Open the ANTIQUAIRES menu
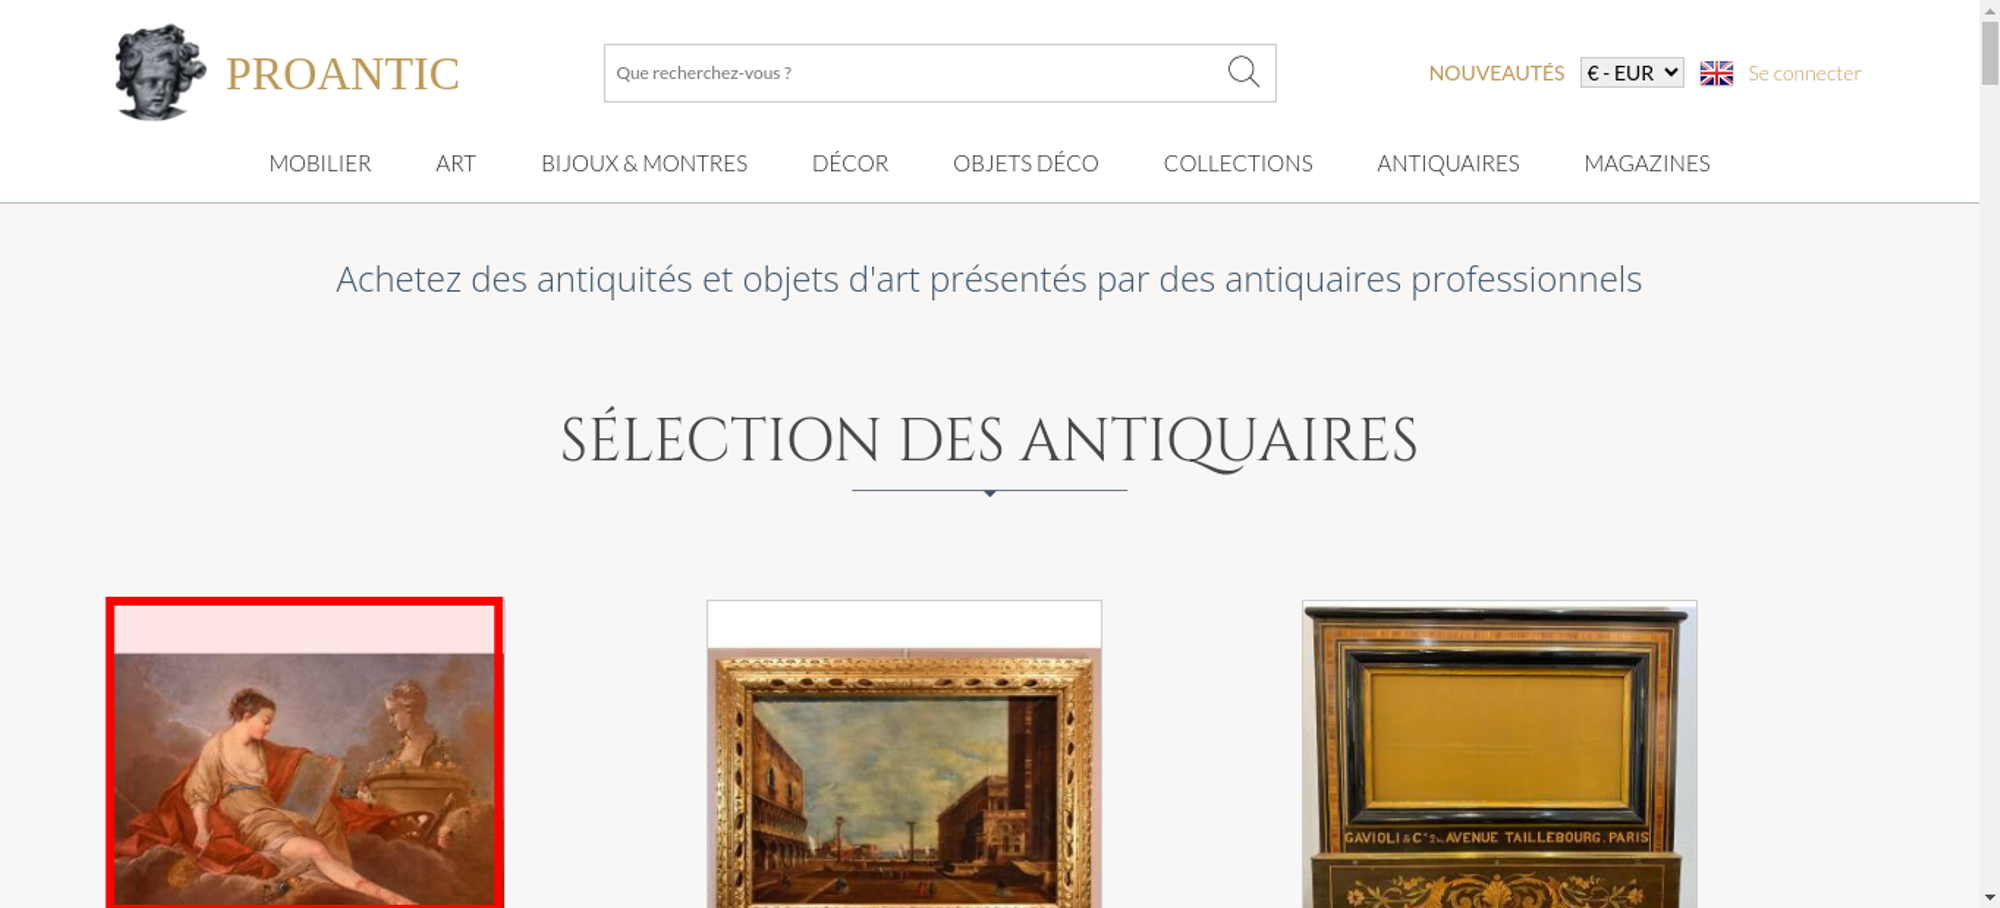The width and height of the screenshot is (2000, 908). tap(1448, 163)
